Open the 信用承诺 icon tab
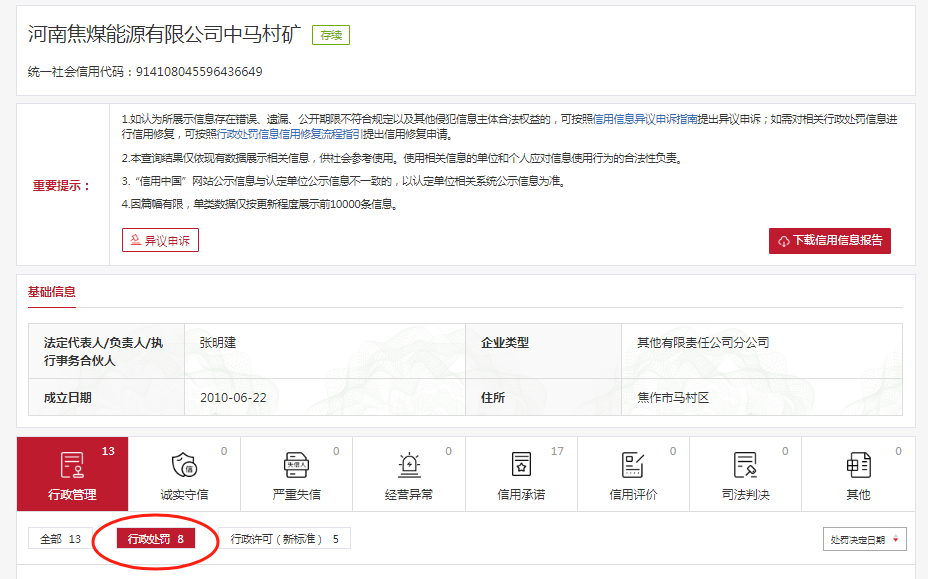Image resolution: width=928 pixels, height=579 pixels. [x=521, y=474]
